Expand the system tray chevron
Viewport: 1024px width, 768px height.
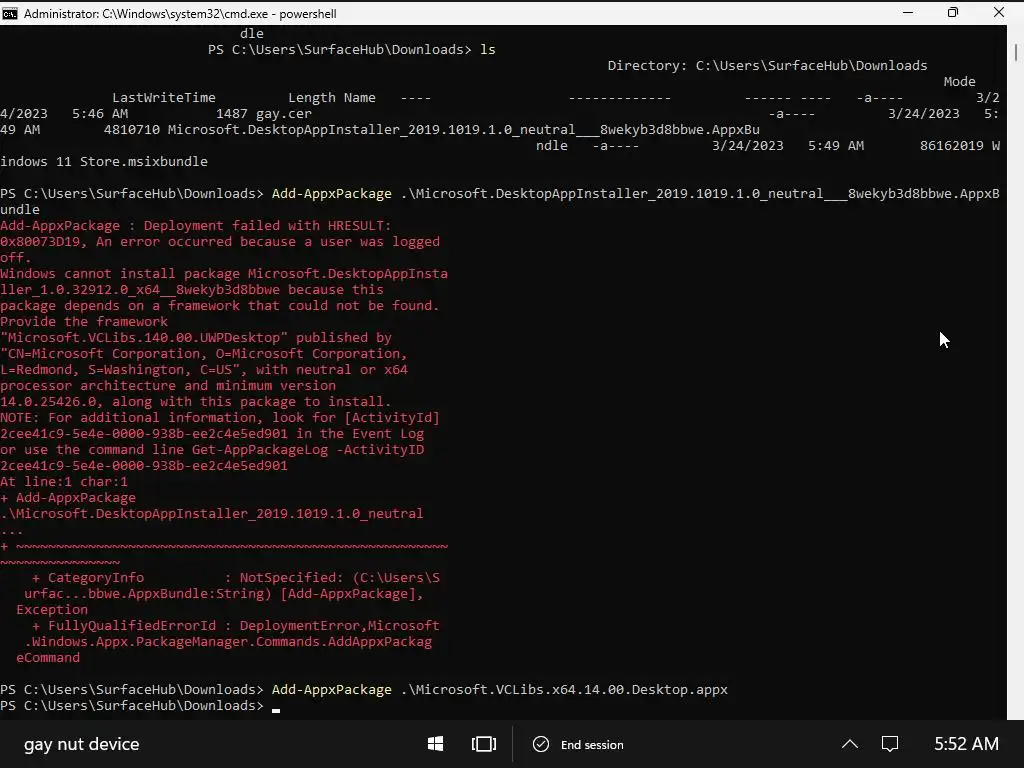point(850,744)
